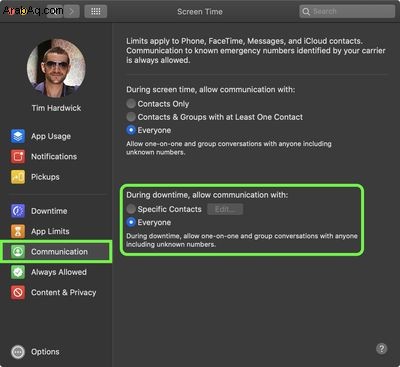Click 'During downtime, allow communication with:' heading
The width and height of the screenshot is (400, 367).
(207, 195)
